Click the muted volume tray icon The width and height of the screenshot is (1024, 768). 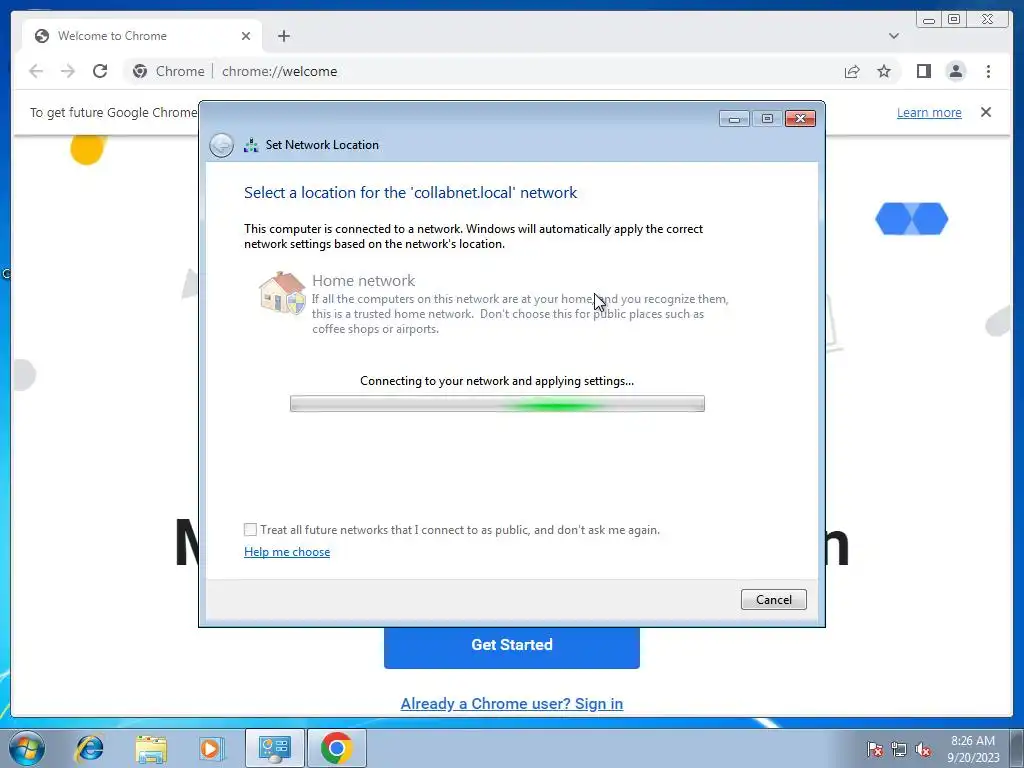(923, 749)
